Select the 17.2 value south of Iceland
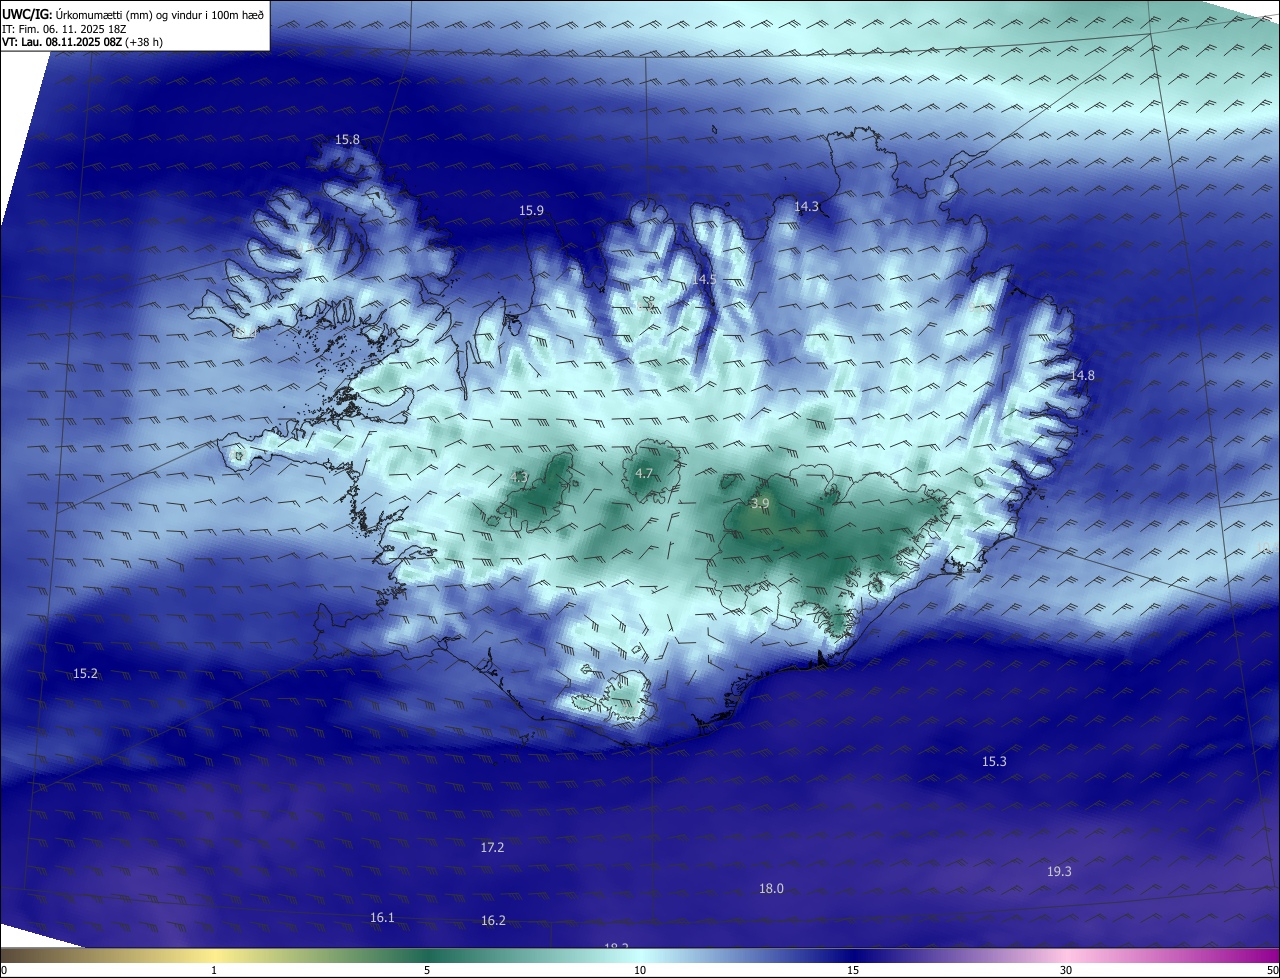 point(492,848)
